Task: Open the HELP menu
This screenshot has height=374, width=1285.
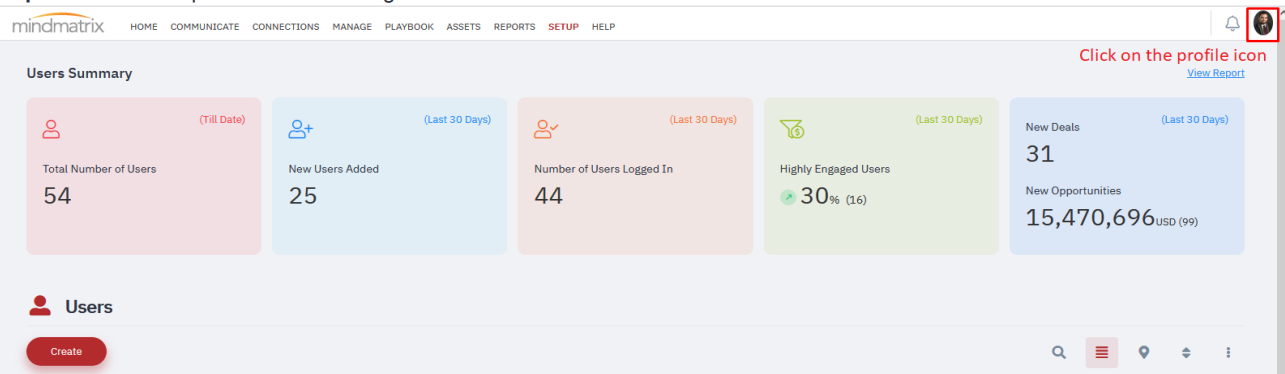Action: pyautogui.click(x=603, y=27)
